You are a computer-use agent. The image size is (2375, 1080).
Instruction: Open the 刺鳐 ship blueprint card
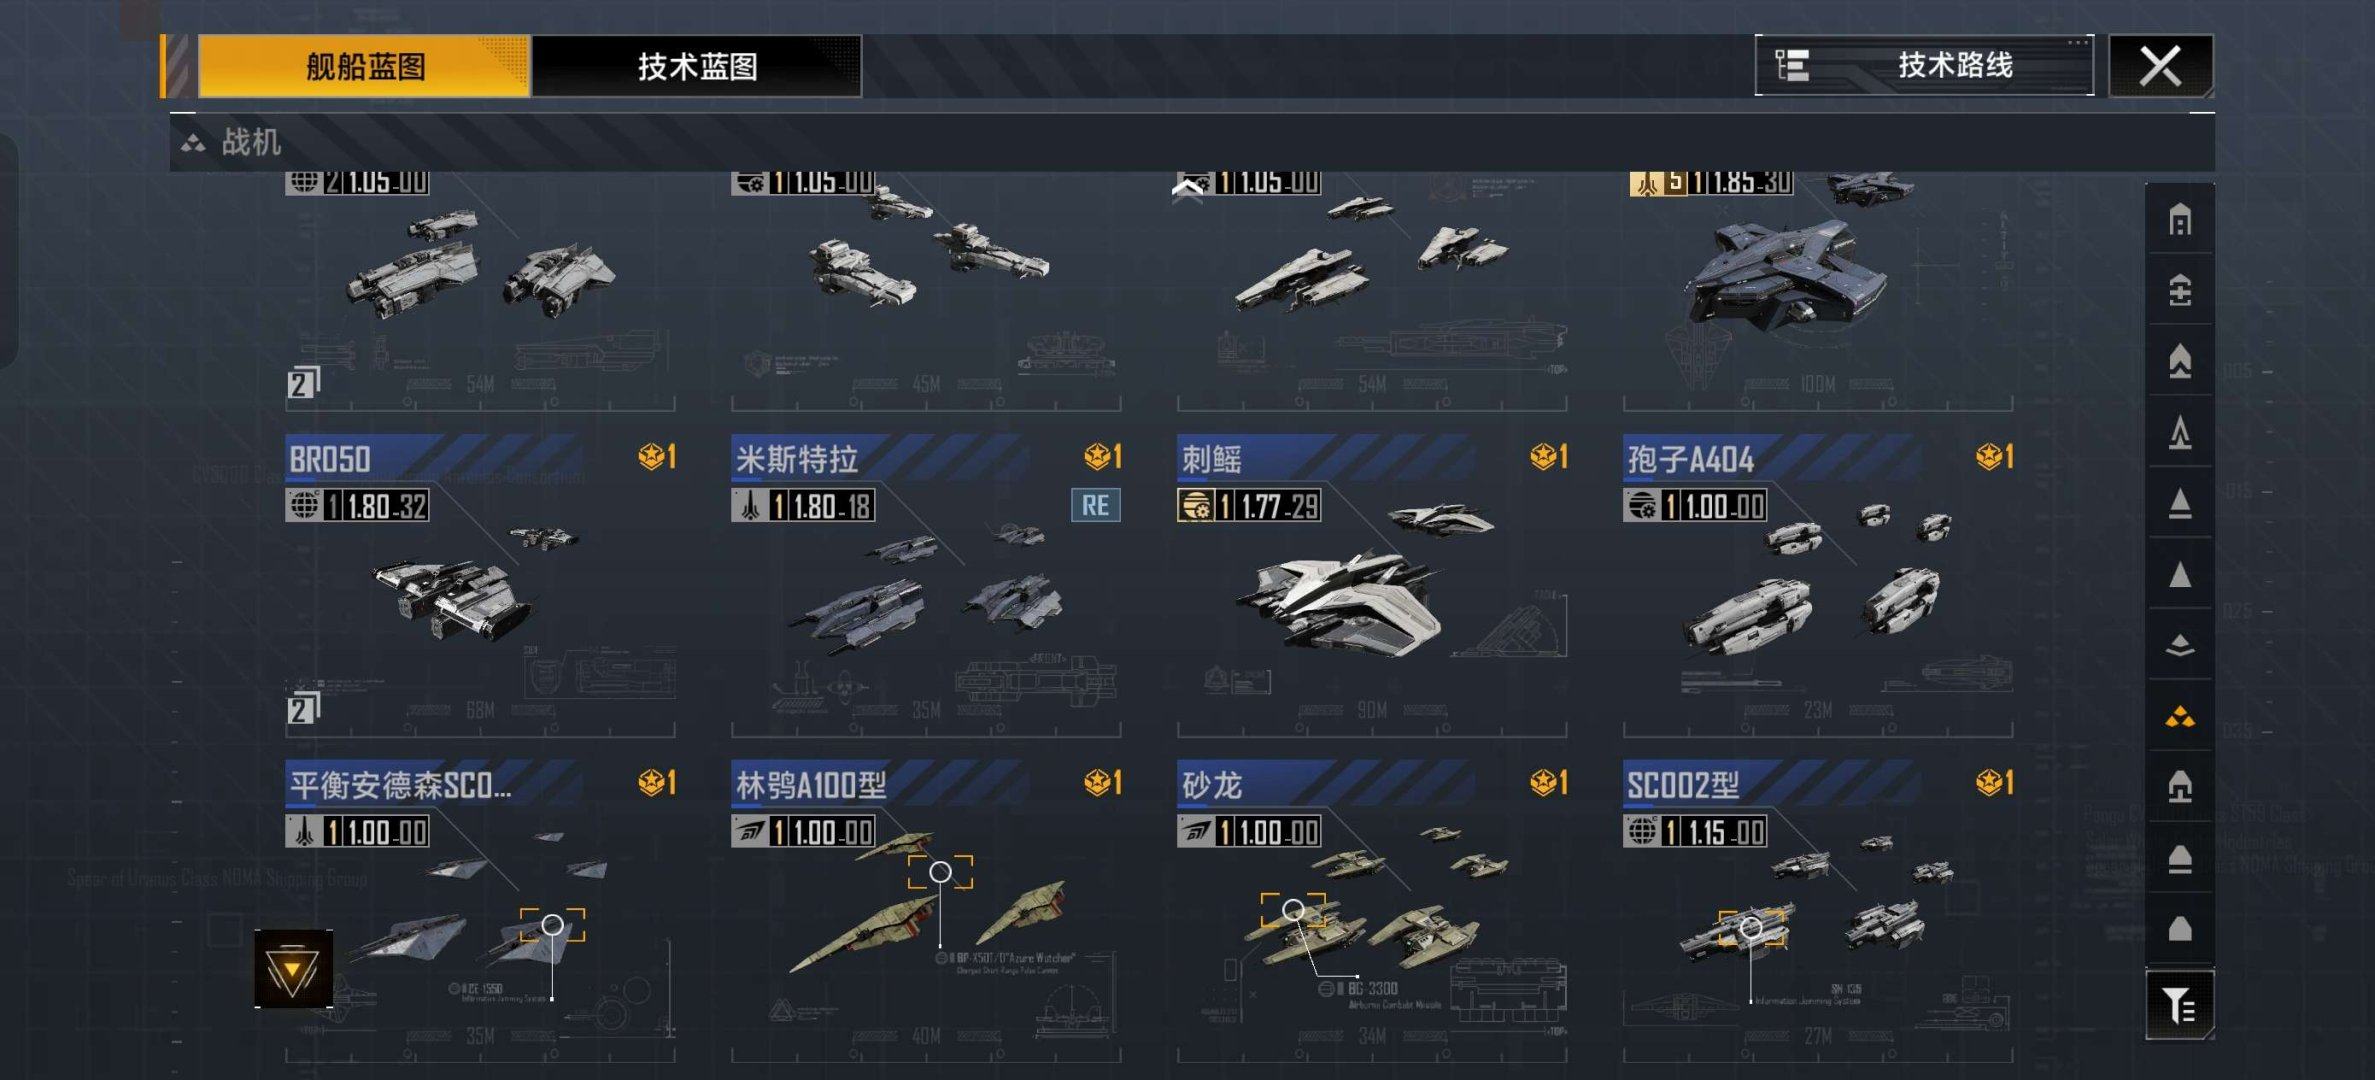coord(1372,586)
